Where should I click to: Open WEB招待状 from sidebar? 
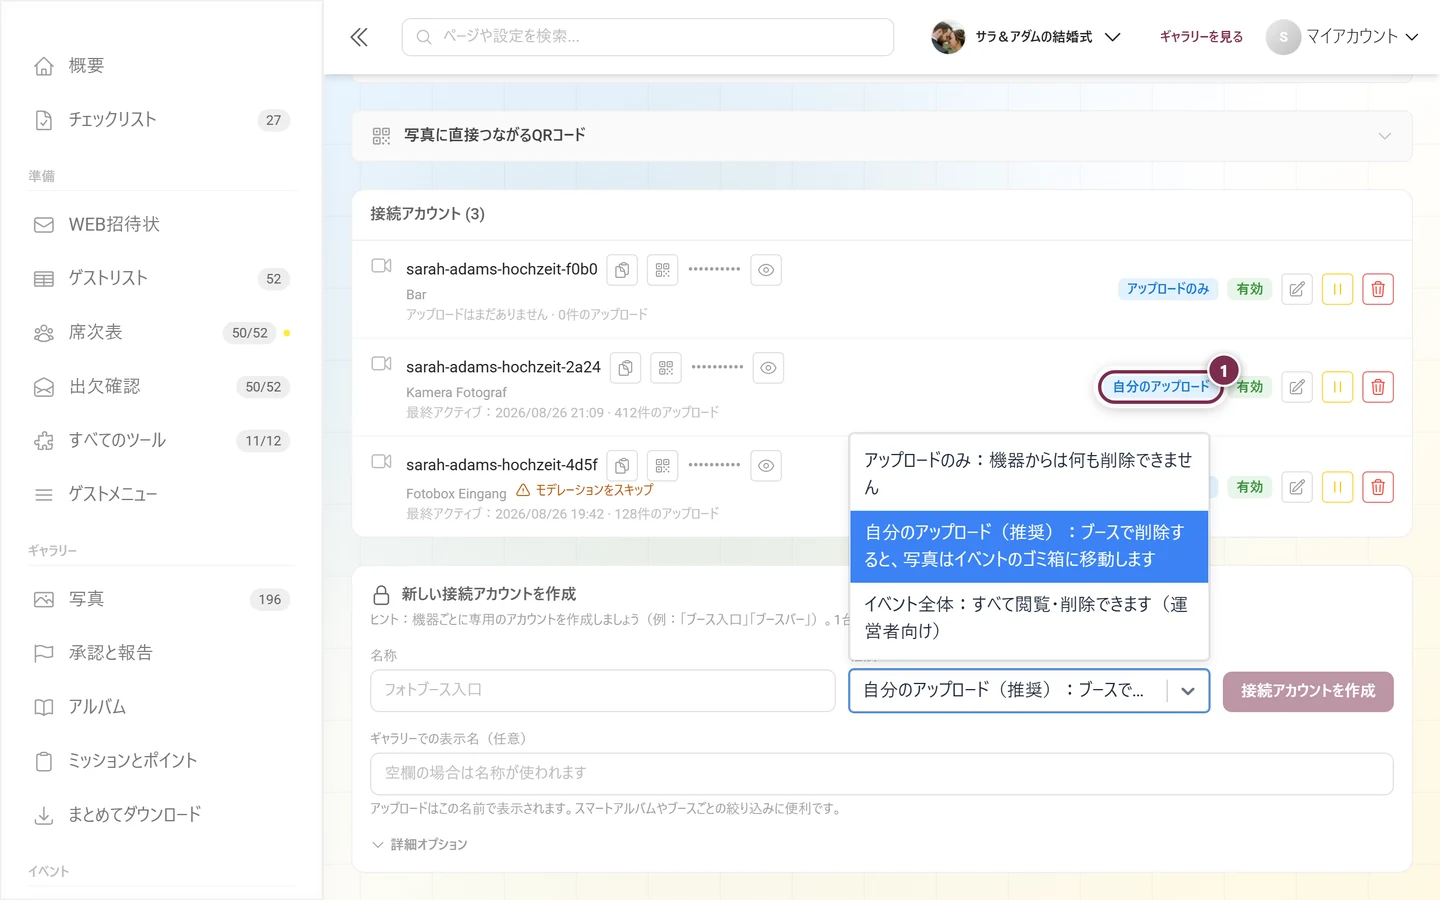pyautogui.click(x=162, y=225)
